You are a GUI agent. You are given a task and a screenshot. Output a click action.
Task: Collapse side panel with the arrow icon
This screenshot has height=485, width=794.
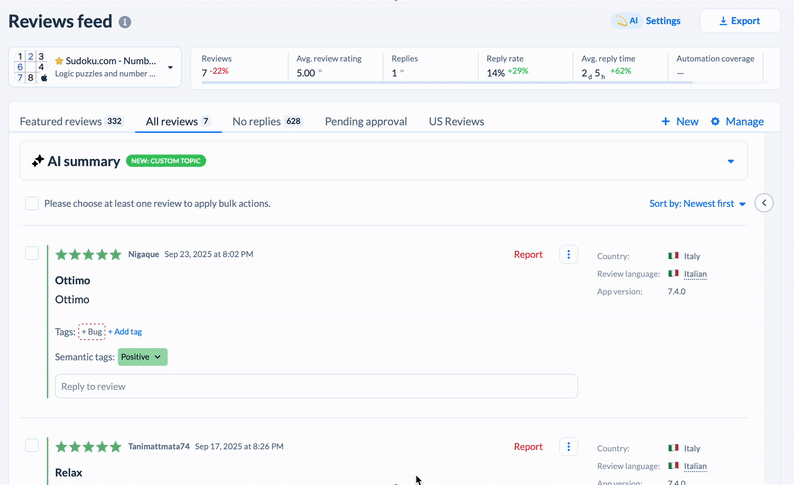(764, 203)
